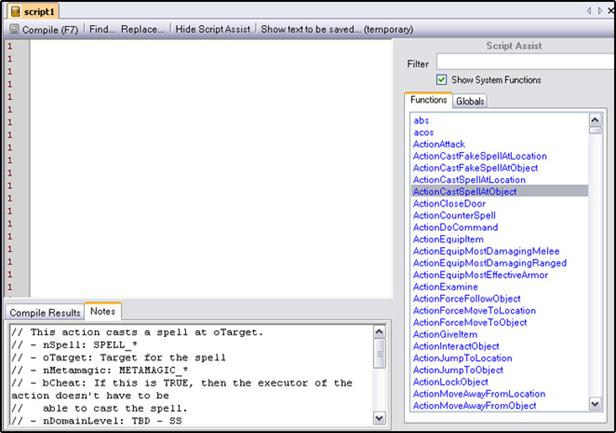Click the Notes pane scroll-up arrow
Image resolution: width=616 pixels, height=433 pixels.
379,332
